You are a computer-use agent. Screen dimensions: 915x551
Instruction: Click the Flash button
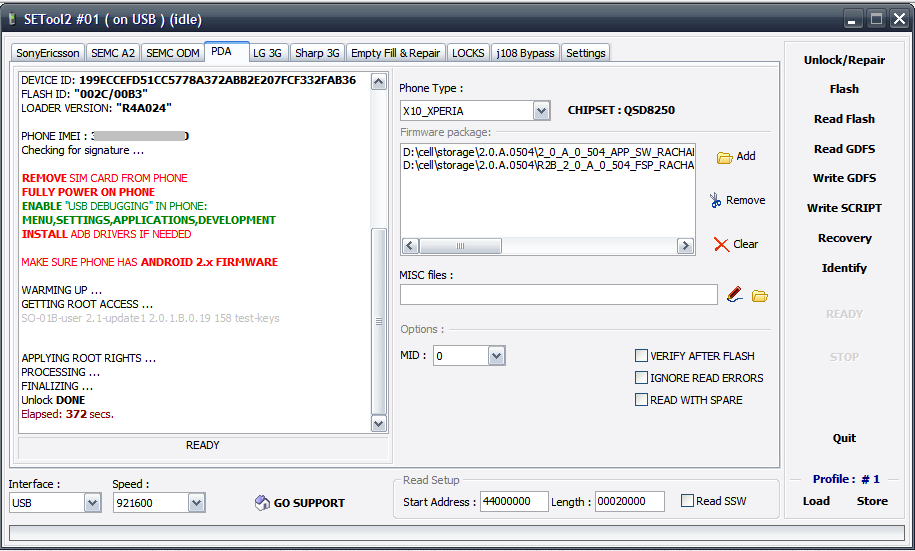tap(844, 89)
